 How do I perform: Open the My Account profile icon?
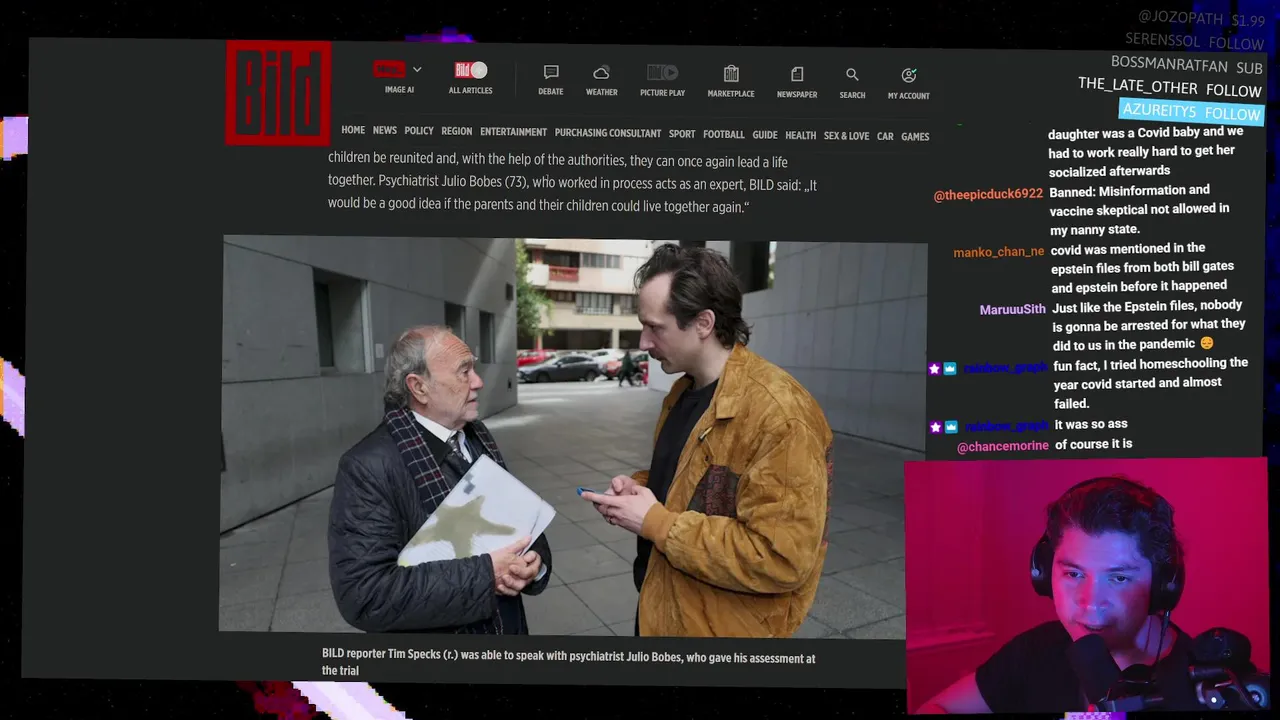tap(909, 75)
